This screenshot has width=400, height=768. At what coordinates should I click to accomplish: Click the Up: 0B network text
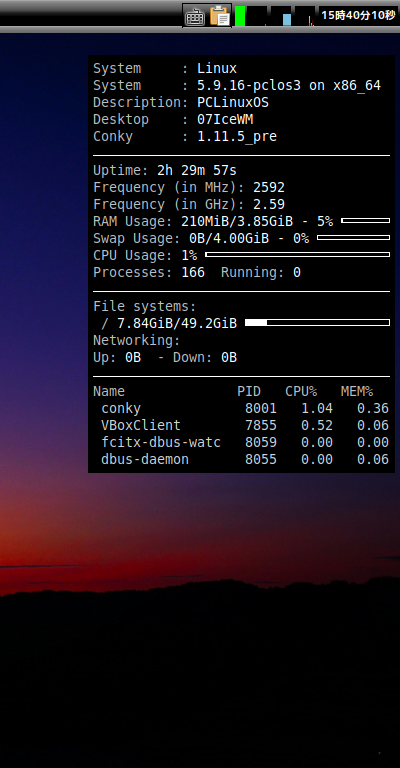click(117, 358)
